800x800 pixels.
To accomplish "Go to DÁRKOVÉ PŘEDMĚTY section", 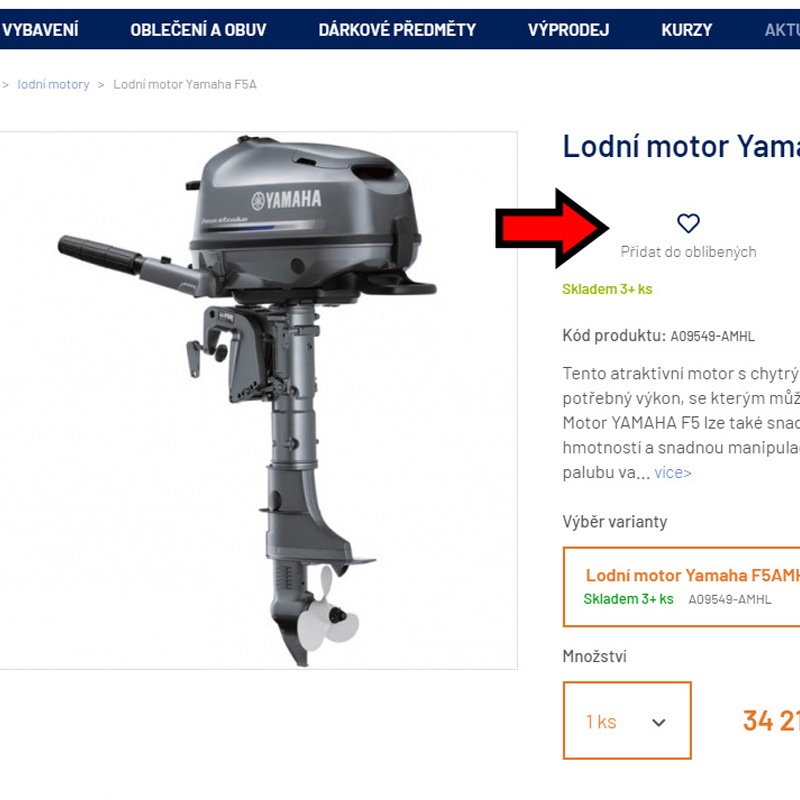I will click(397, 30).
